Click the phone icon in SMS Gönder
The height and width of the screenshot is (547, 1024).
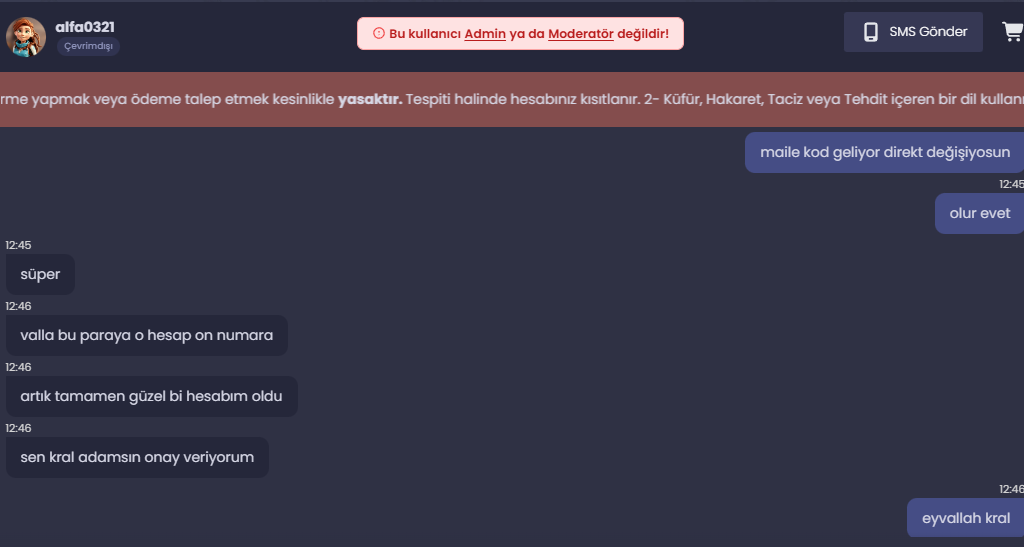pyautogui.click(x=871, y=32)
